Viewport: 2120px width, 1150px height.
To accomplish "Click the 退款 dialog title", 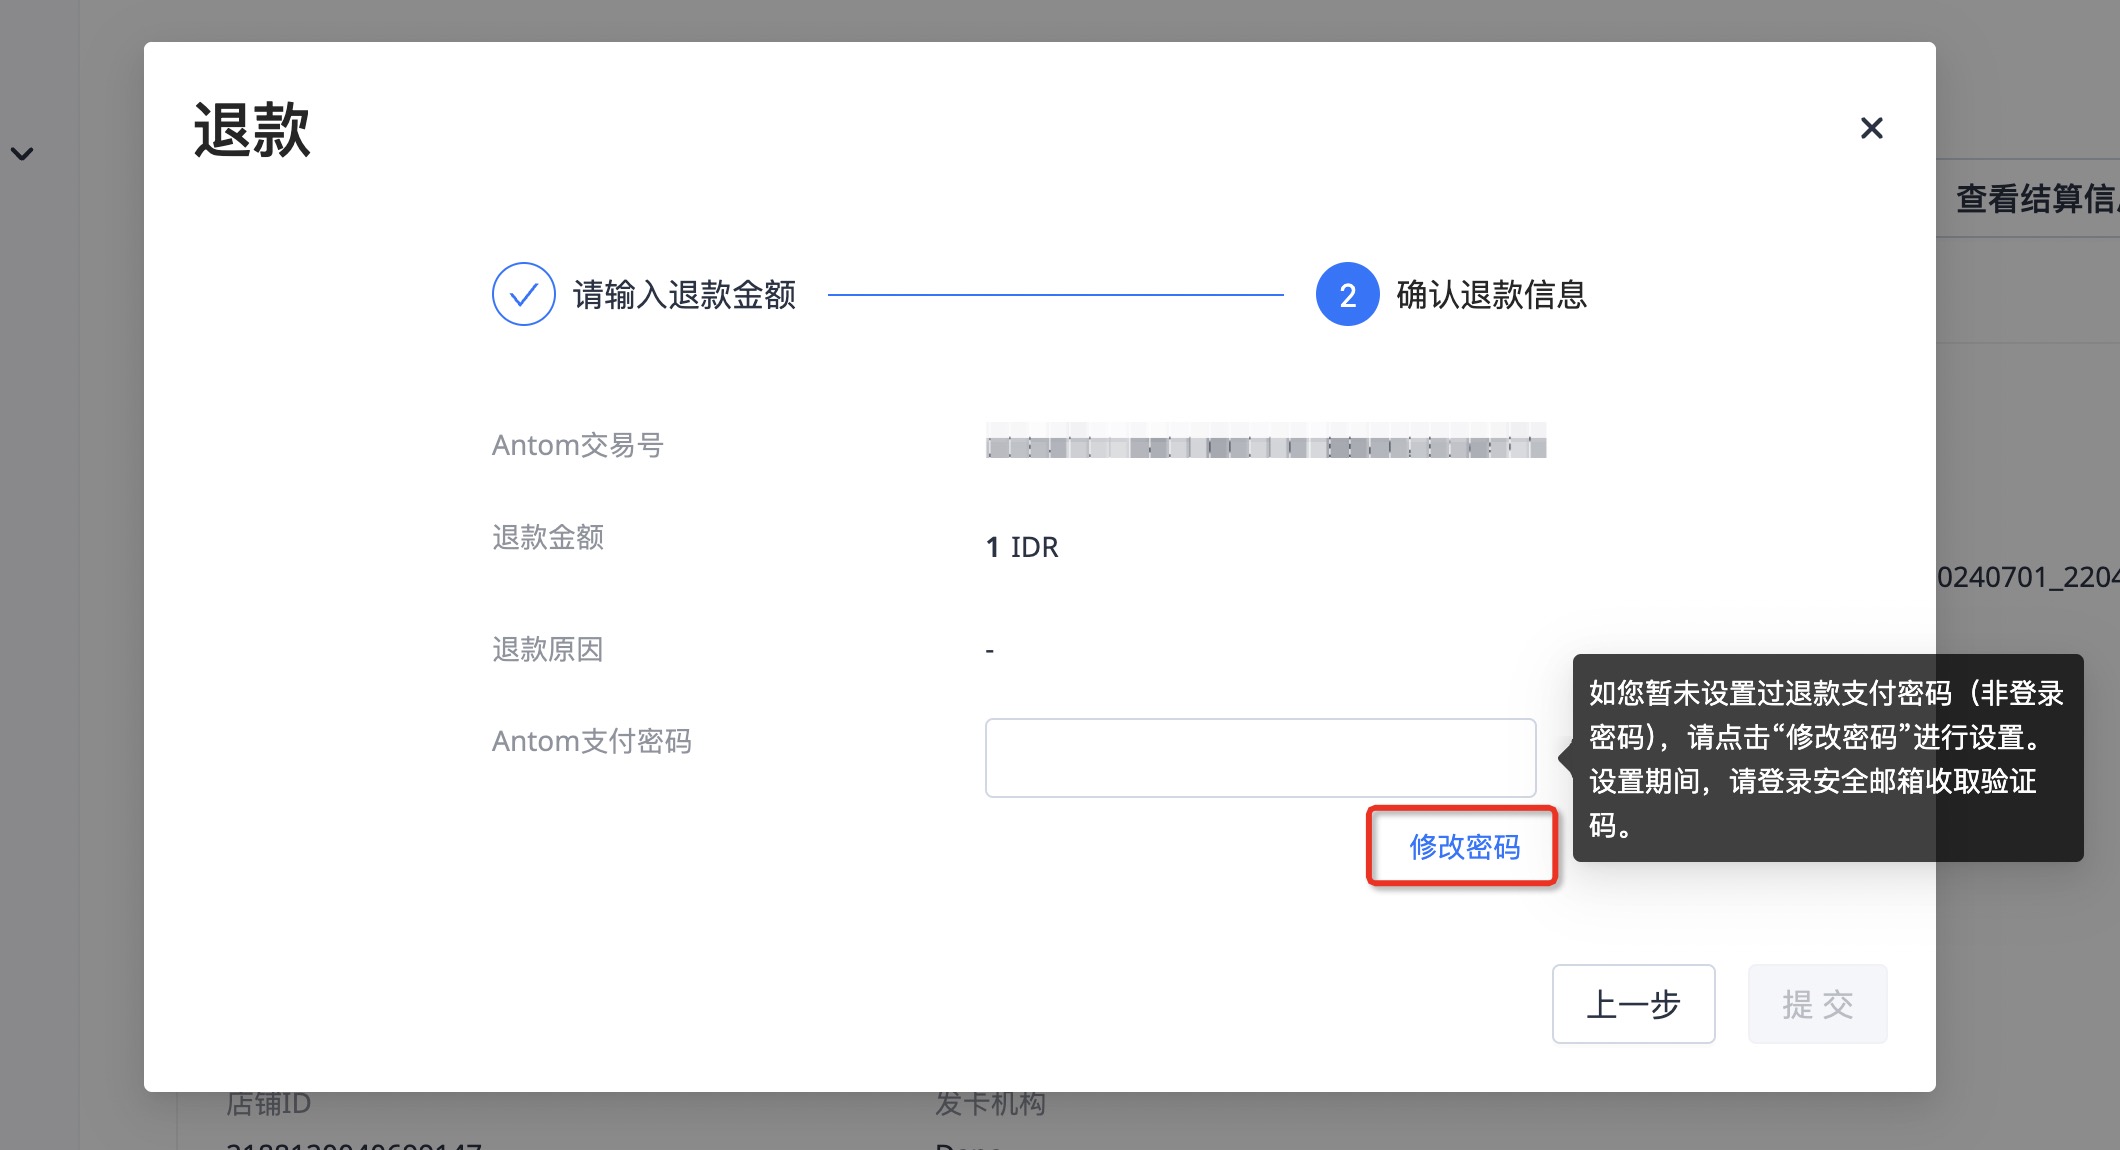I will click(x=252, y=130).
